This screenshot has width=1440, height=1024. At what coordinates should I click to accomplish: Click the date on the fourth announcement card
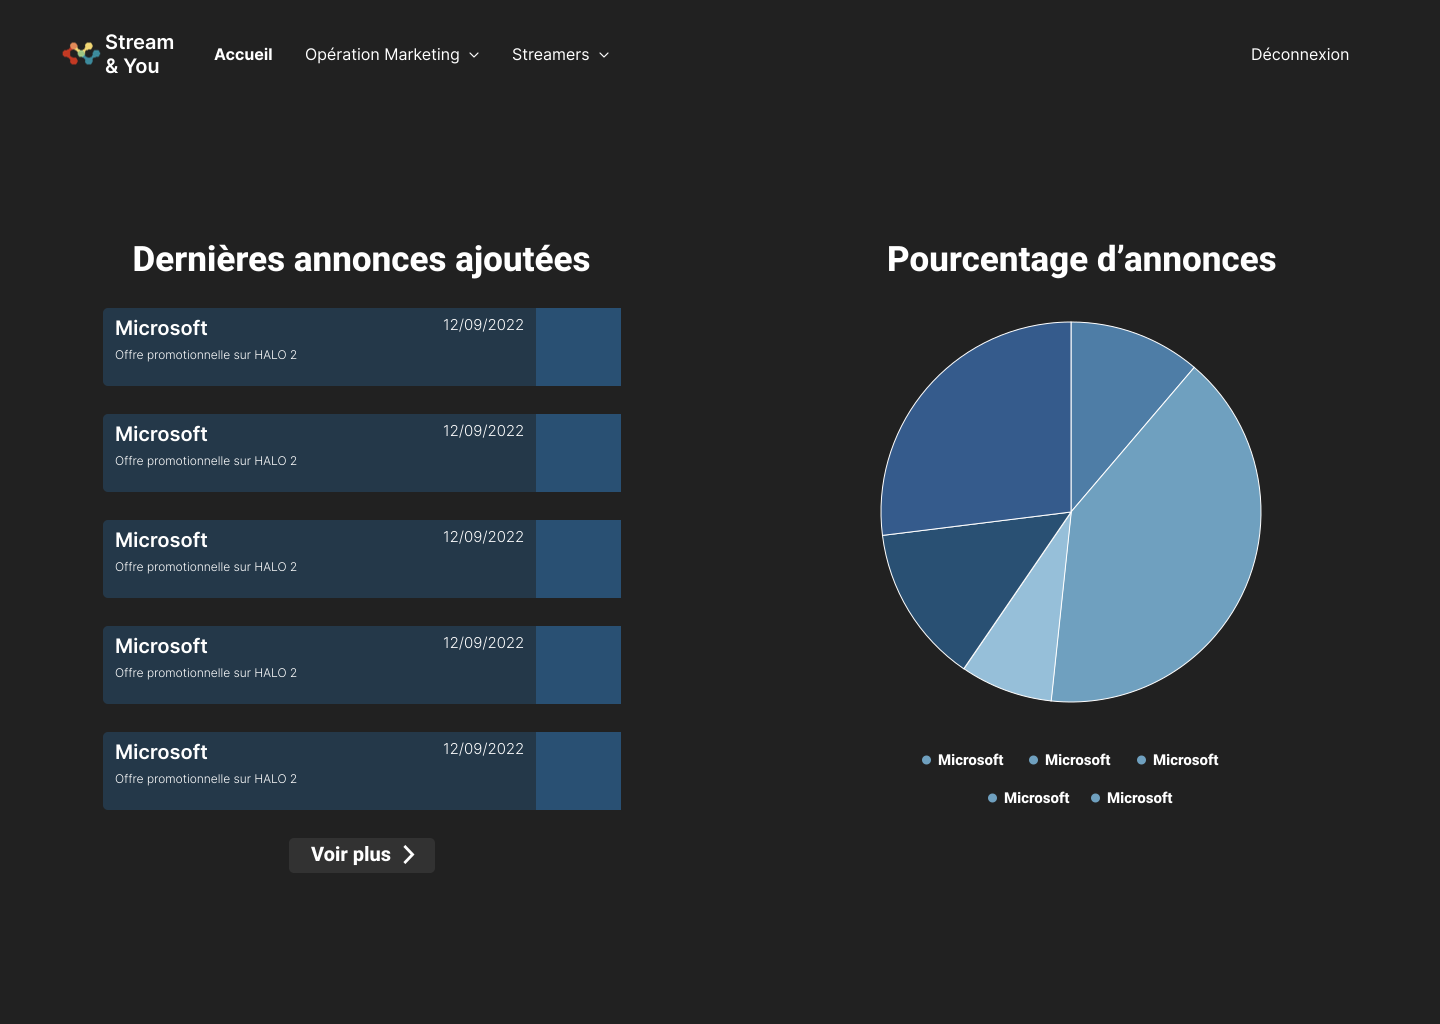click(x=483, y=643)
